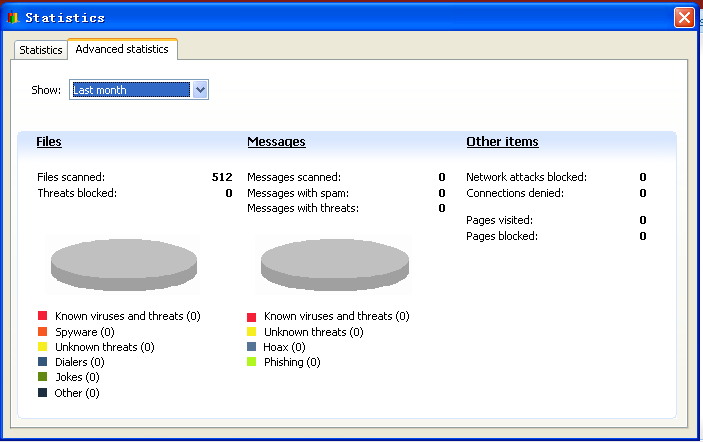Click the blue Dialers legend swatch
Image resolution: width=703 pixels, height=442 pixels.
coord(43,362)
